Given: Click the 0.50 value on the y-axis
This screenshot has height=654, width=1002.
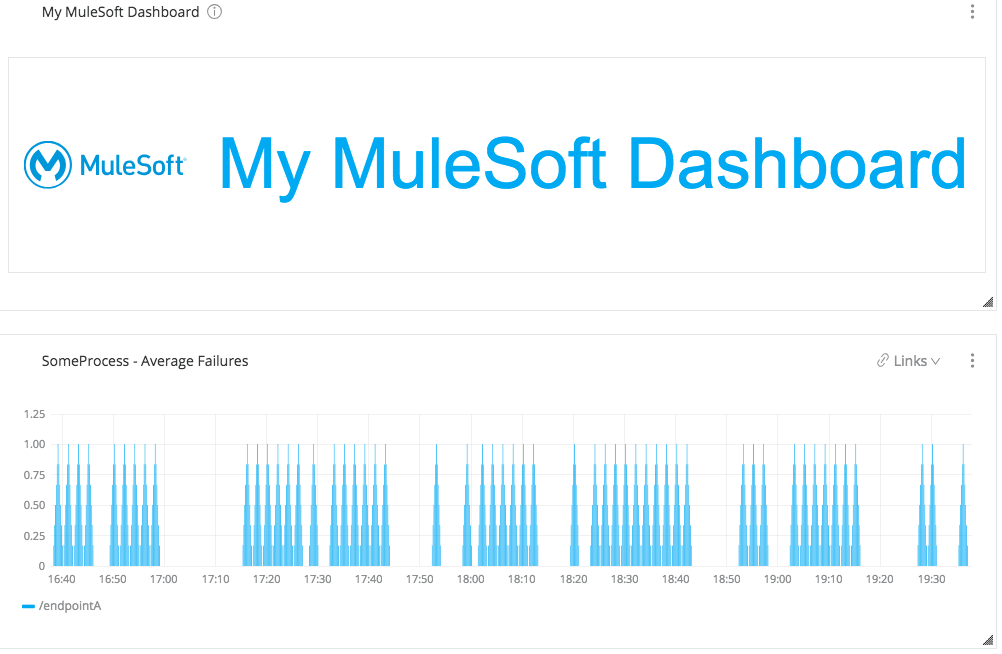Looking at the screenshot, I should tap(34, 505).
